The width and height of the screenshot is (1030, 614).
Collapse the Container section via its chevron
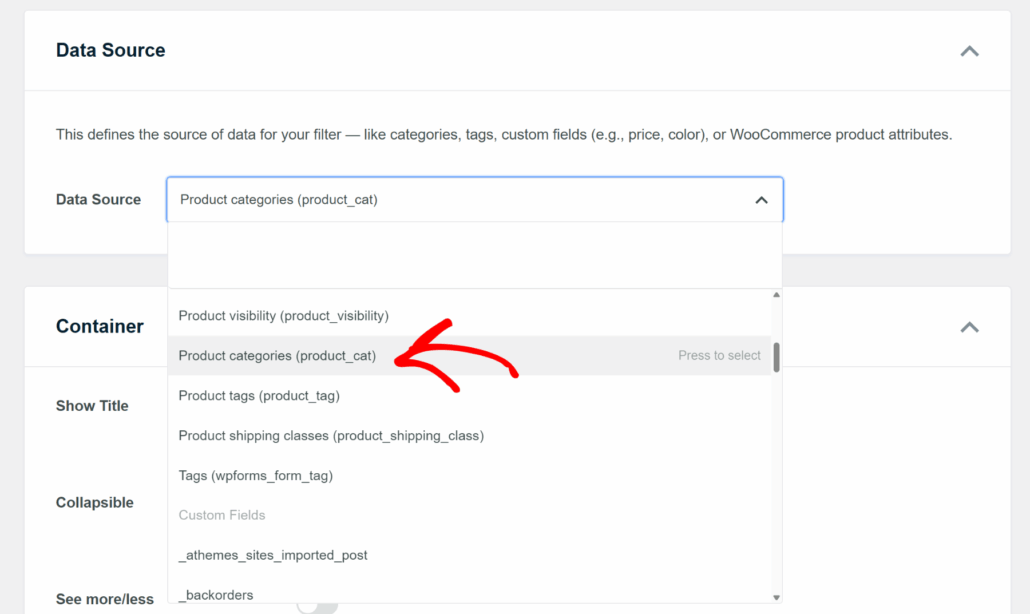[x=968, y=326]
